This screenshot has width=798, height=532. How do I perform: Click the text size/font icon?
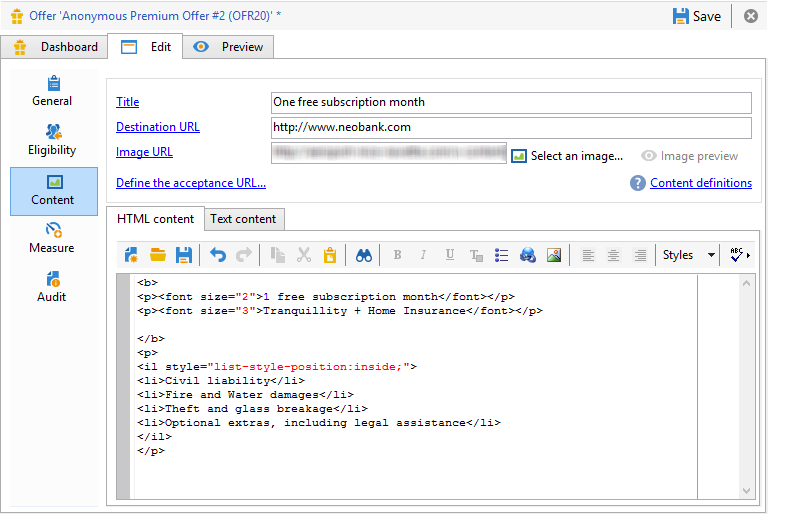pyautogui.click(x=476, y=255)
